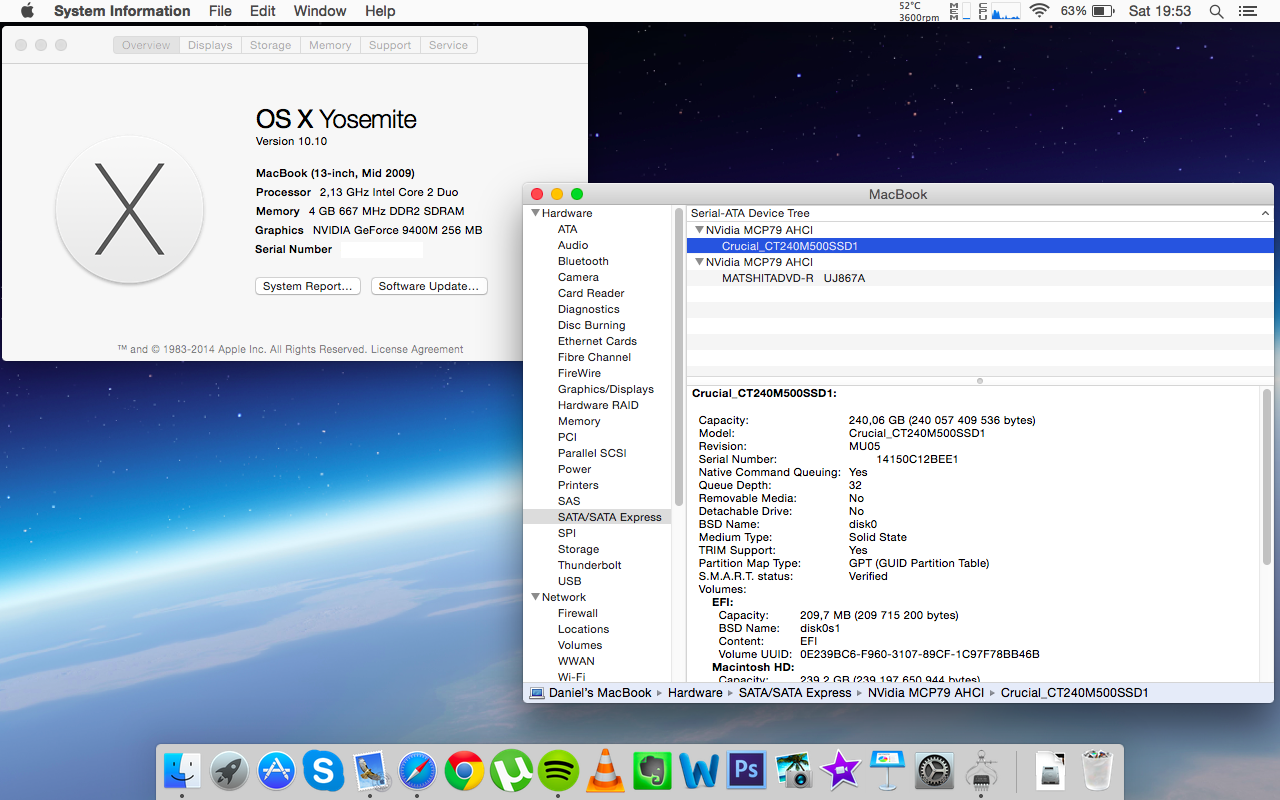Launch iMovie star icon in Dock

(x=840, y=770)
